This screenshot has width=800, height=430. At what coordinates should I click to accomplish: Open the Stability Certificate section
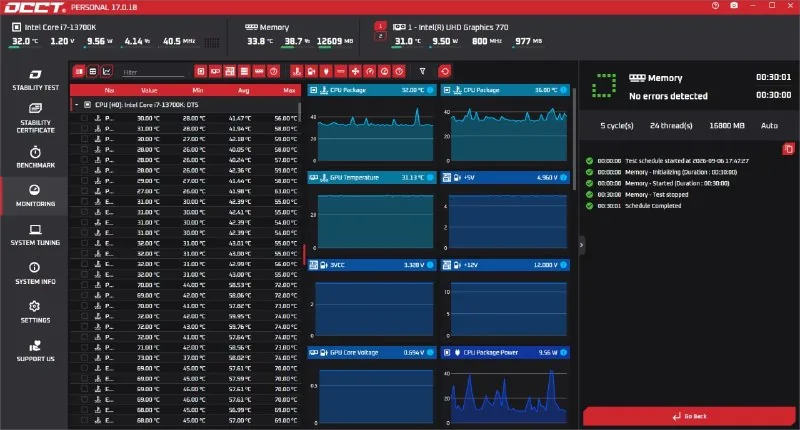(x=35, y=118)
